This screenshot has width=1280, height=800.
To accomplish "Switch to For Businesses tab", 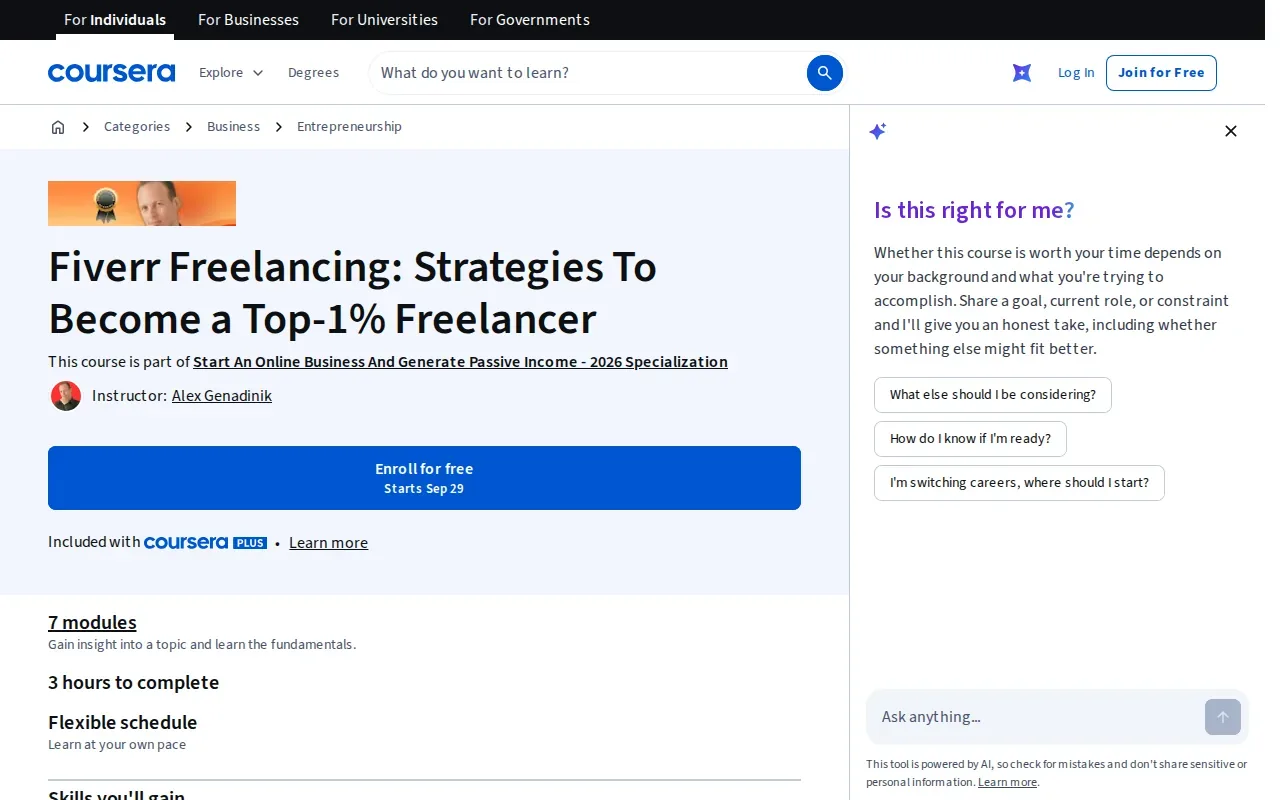I will click(248, 20).
